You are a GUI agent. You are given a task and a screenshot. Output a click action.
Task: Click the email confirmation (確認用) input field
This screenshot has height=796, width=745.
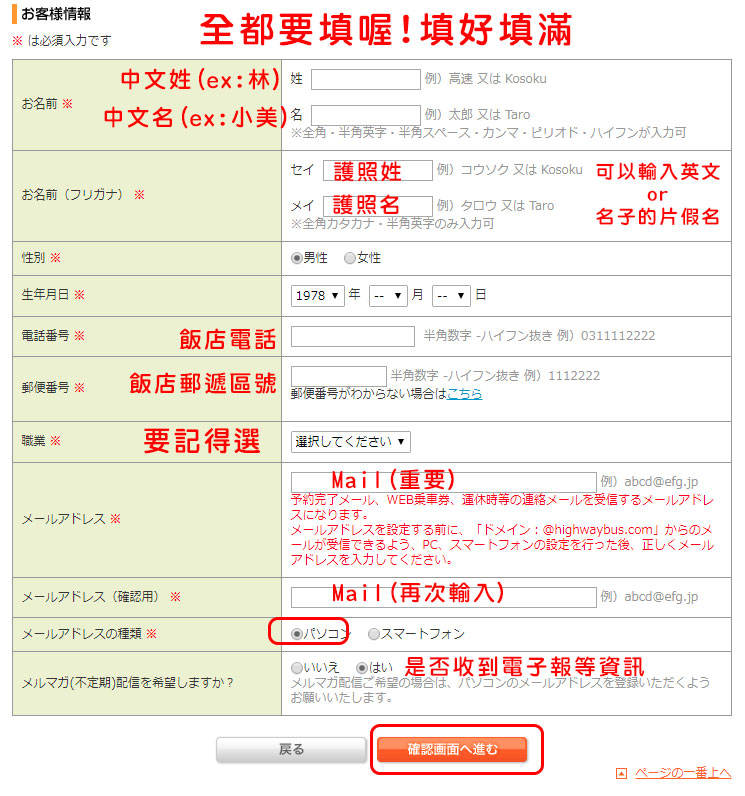point(444,597)
